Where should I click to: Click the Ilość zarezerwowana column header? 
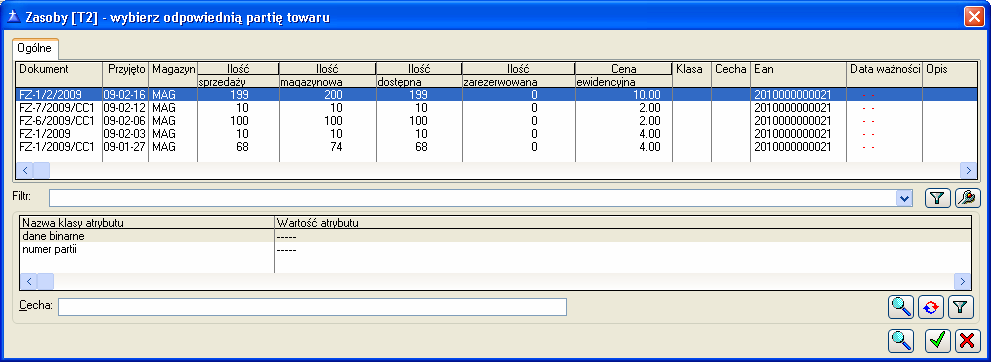tap(518, 75)
